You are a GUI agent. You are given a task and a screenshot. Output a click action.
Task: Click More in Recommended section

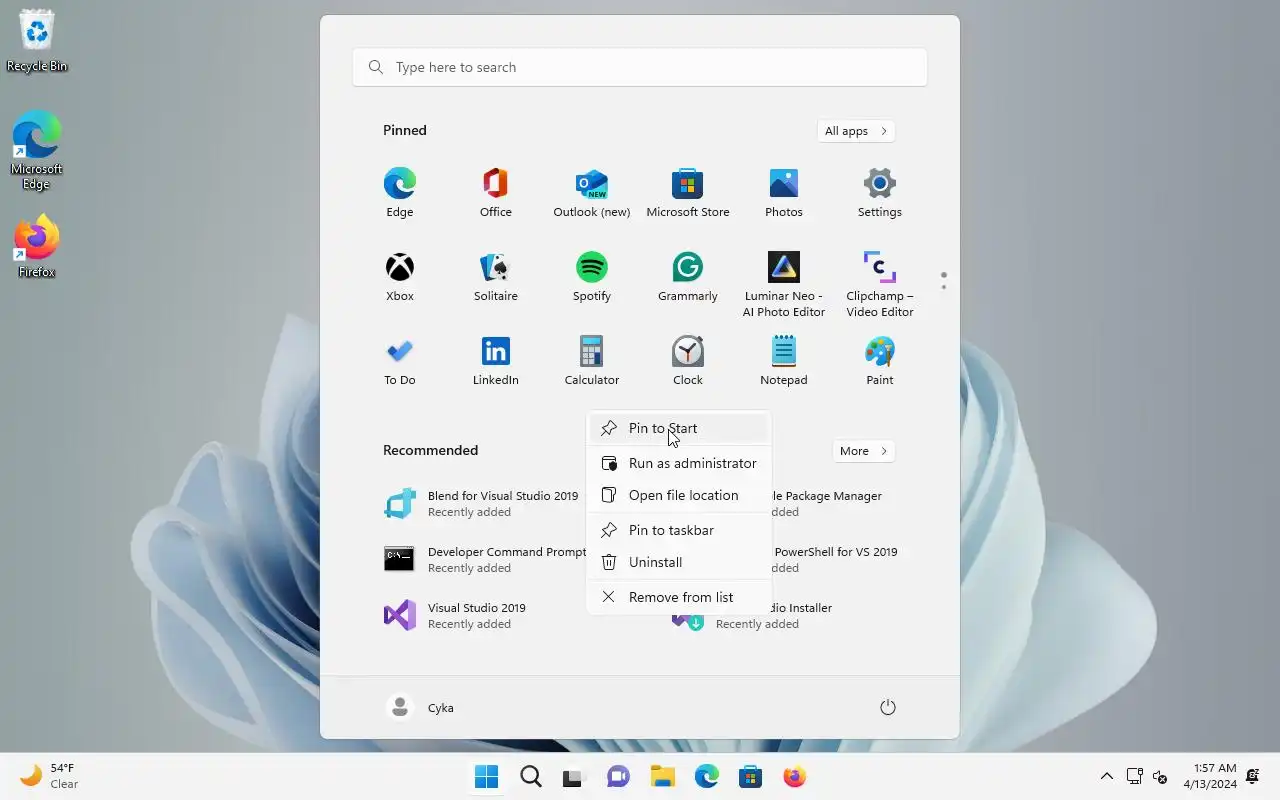[864, 451]
